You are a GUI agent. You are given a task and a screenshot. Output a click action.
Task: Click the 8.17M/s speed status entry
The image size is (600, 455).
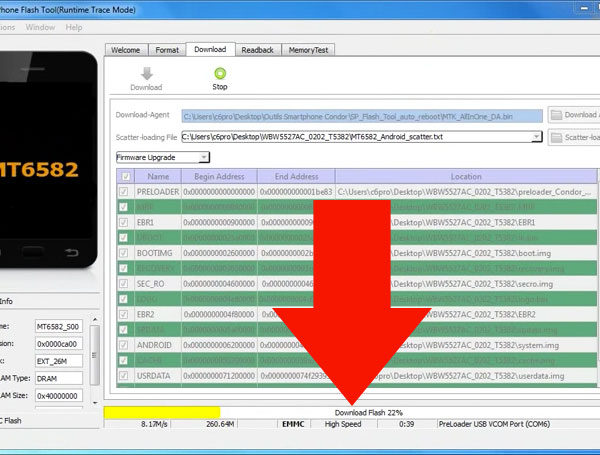point(154,424)
